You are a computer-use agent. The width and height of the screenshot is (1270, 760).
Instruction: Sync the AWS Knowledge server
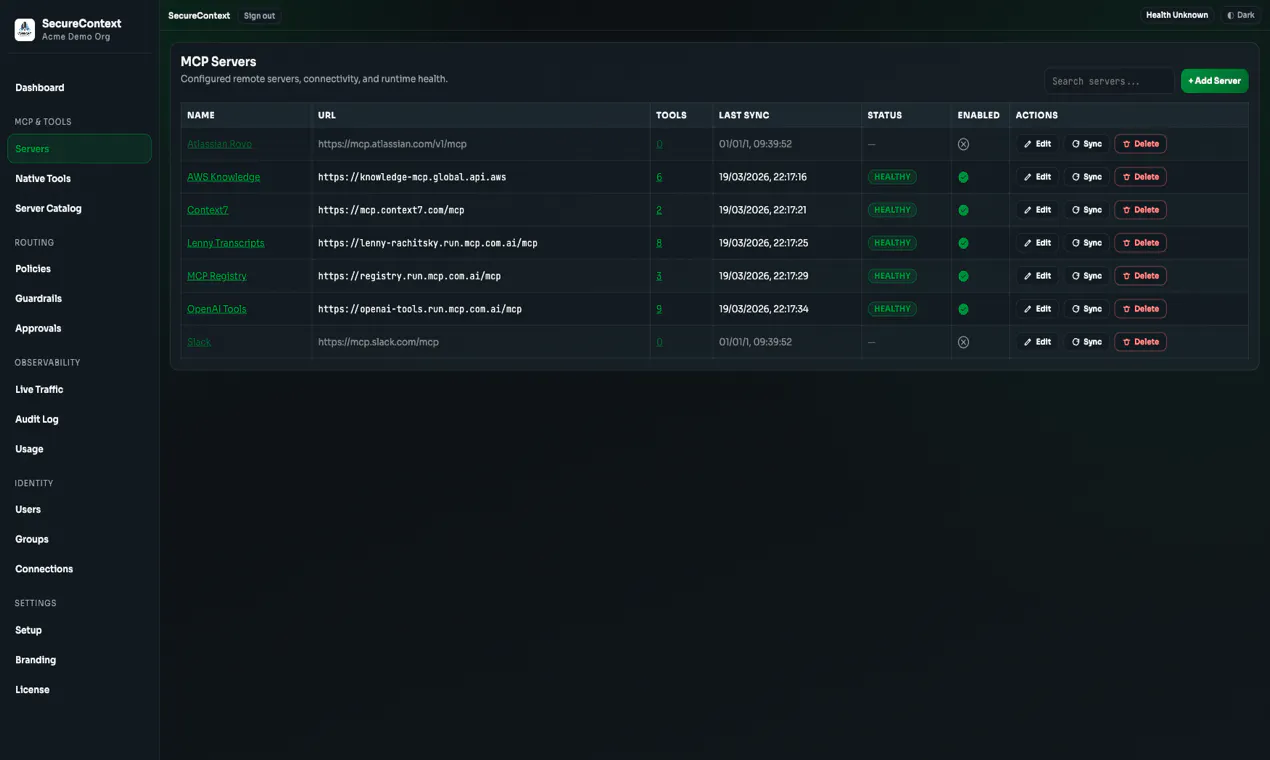point(1087,177)
